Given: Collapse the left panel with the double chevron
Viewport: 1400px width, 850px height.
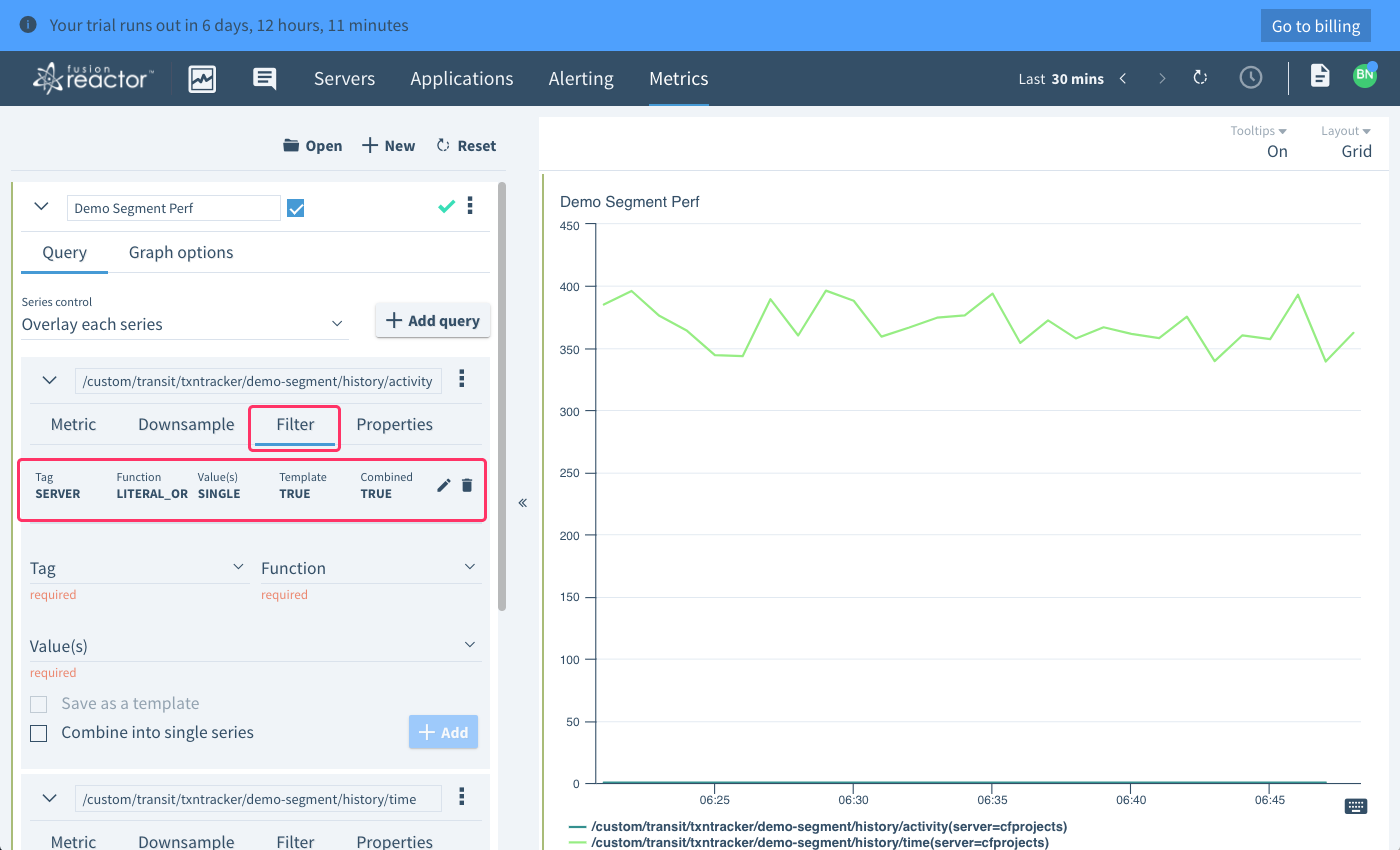Looking at the screenshot, I should 522,503.
